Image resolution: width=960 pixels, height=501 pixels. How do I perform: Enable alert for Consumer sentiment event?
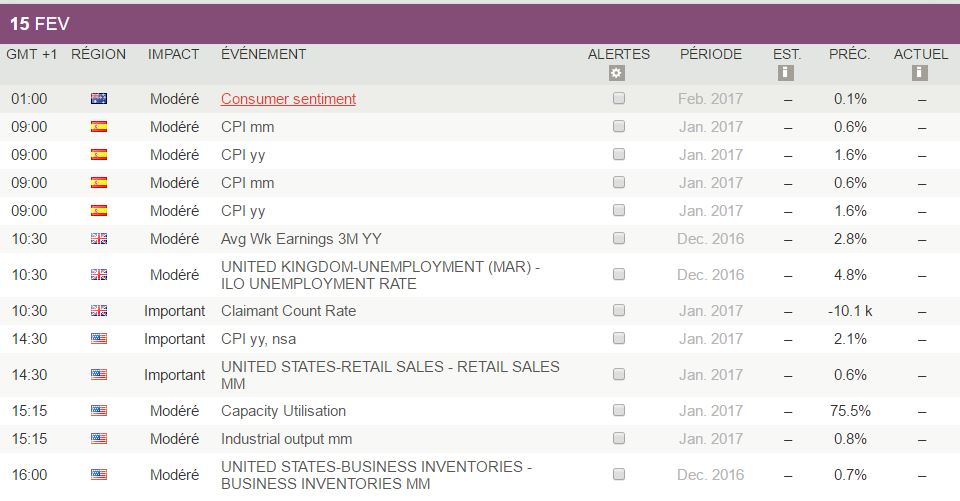tap(619, 99)
